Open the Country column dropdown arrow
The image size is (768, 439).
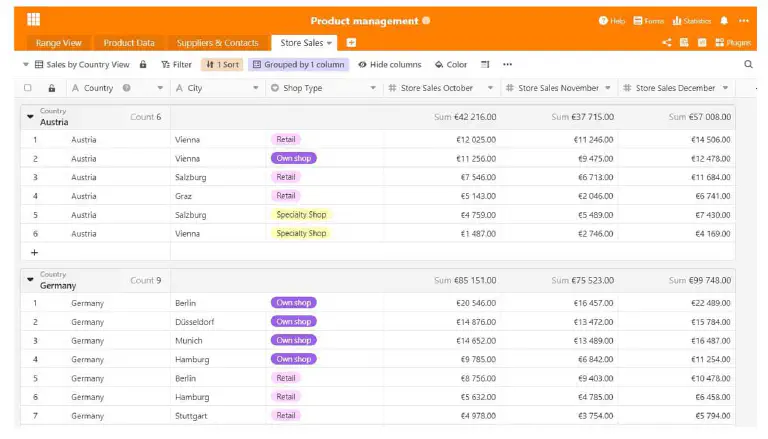pos(160,88)
